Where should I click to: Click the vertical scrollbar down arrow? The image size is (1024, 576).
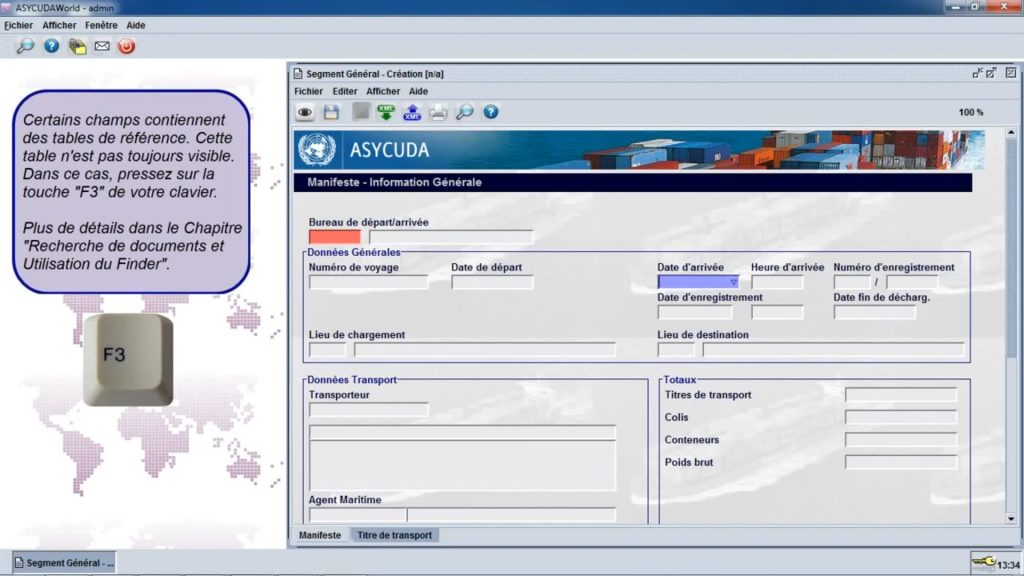[x=1011, y=519]
